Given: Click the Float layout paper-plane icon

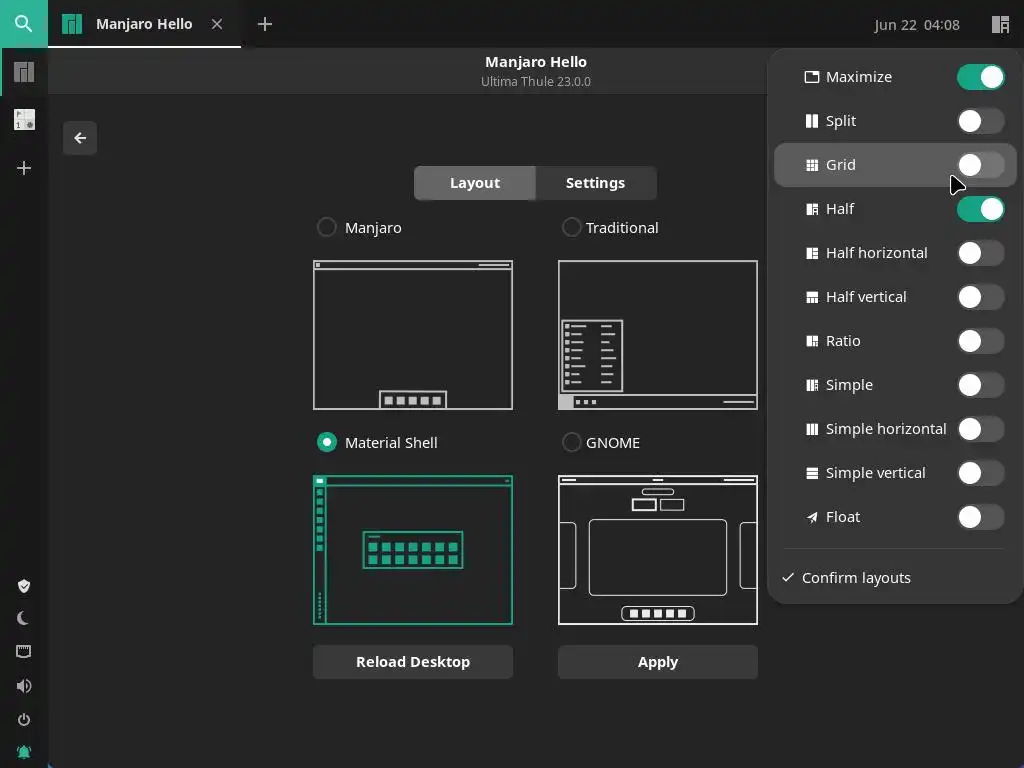Looking at the screenshot, I should (x=812, y=517).
